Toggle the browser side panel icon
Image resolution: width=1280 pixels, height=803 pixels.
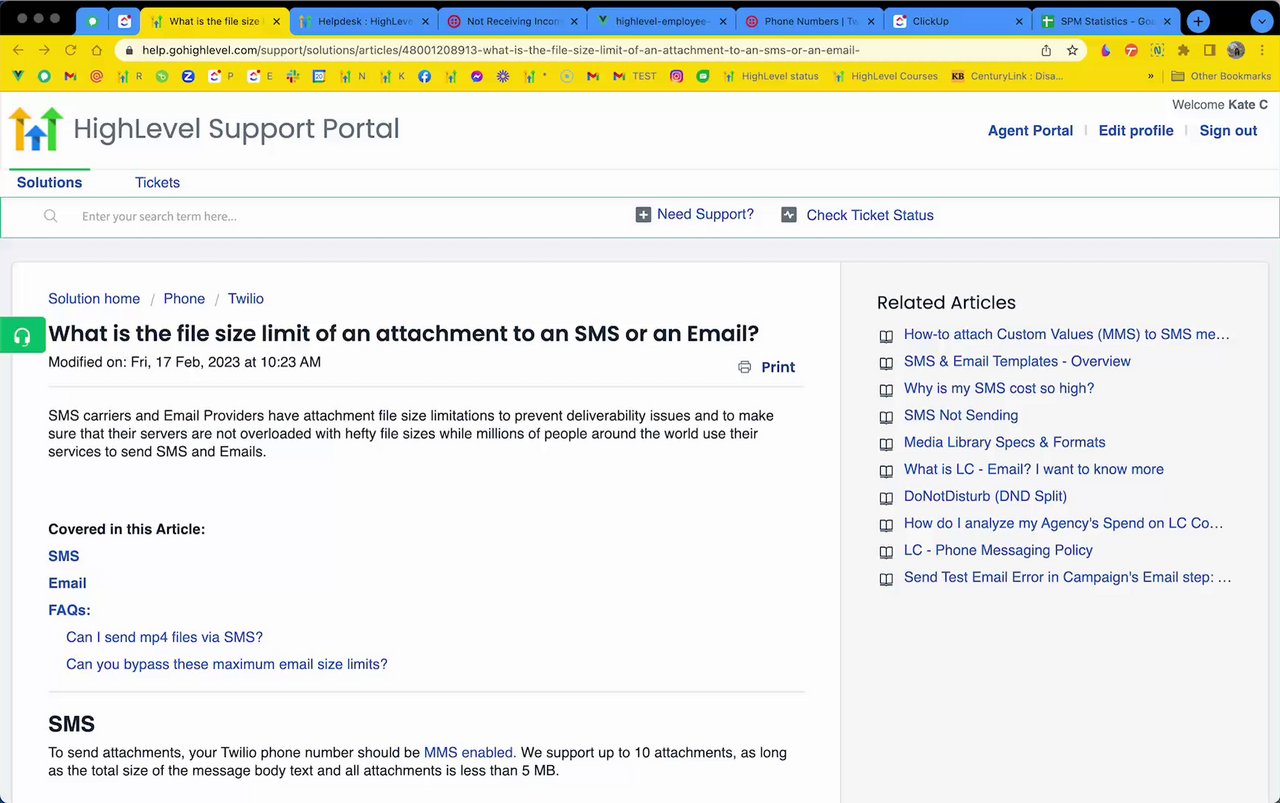tap(1210, 50)
